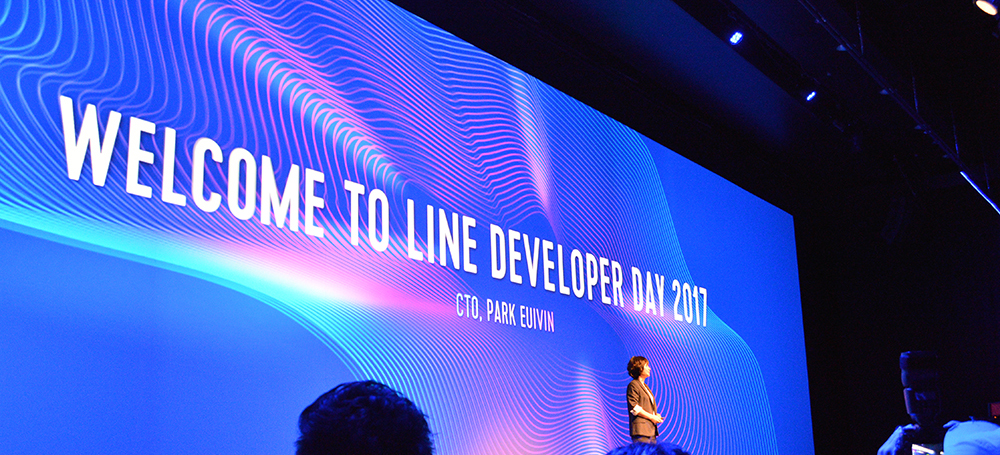Click the presenter standing on stage
This screenshot has height=455, width=1000.
coord(641,398)
